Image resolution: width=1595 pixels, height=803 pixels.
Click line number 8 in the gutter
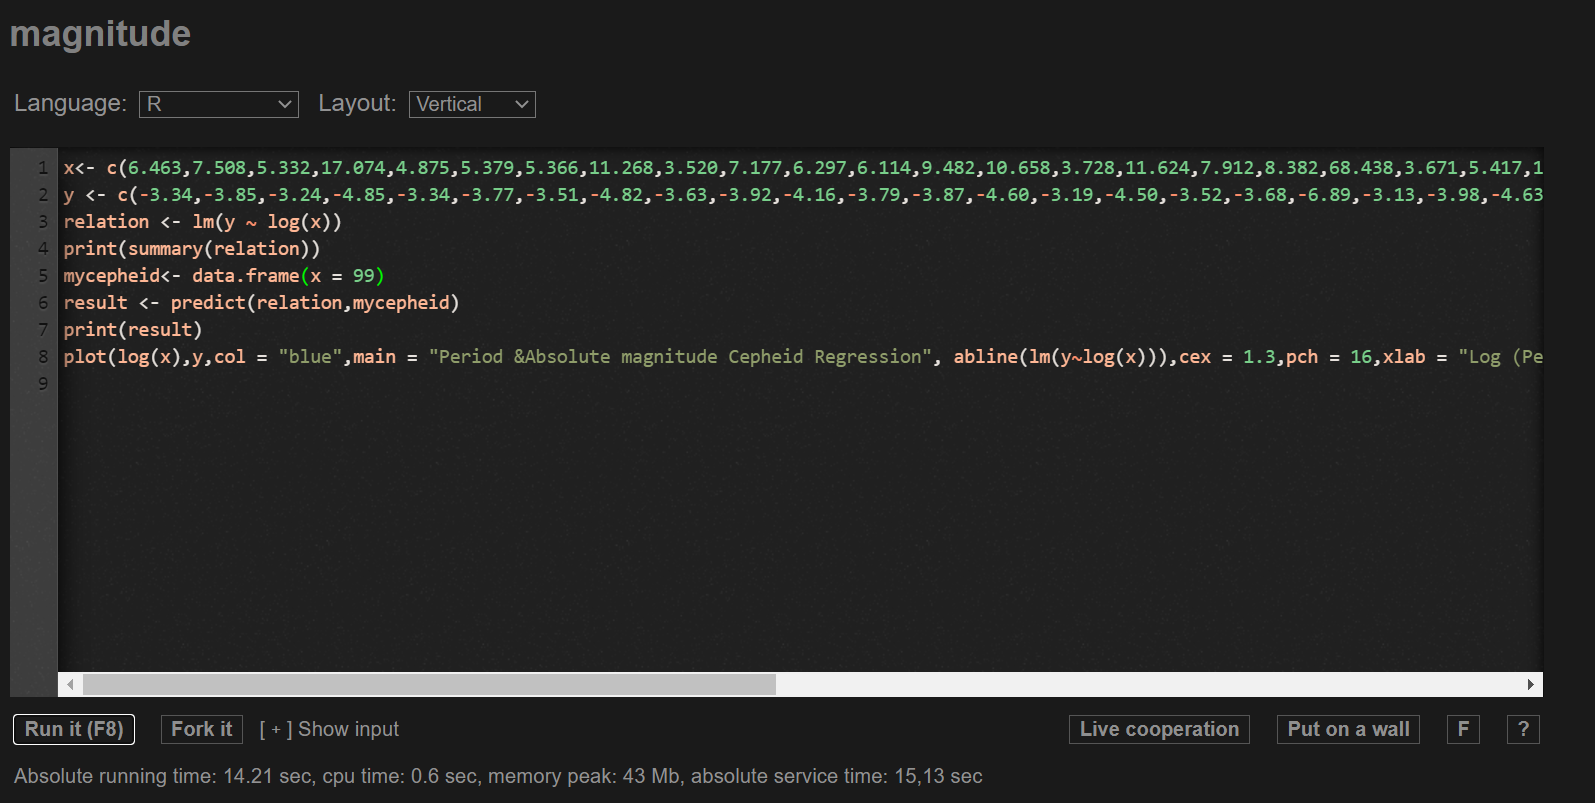(43, 357)
